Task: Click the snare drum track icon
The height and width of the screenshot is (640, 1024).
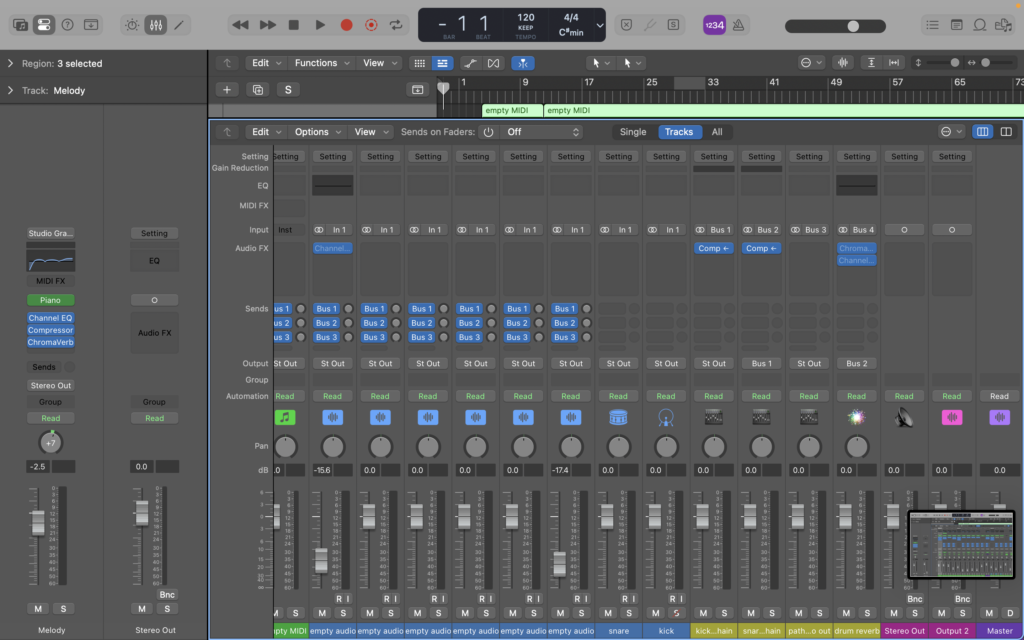Action: tap(618, 417)
